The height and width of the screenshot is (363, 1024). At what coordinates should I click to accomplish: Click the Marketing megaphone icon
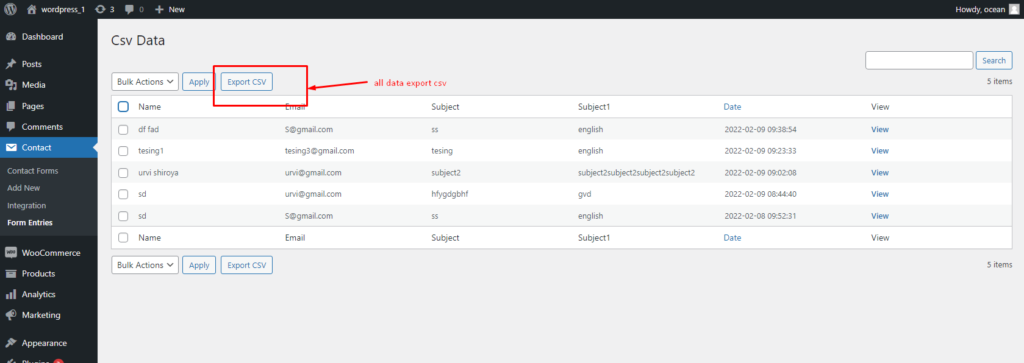(x=11, y=315)
